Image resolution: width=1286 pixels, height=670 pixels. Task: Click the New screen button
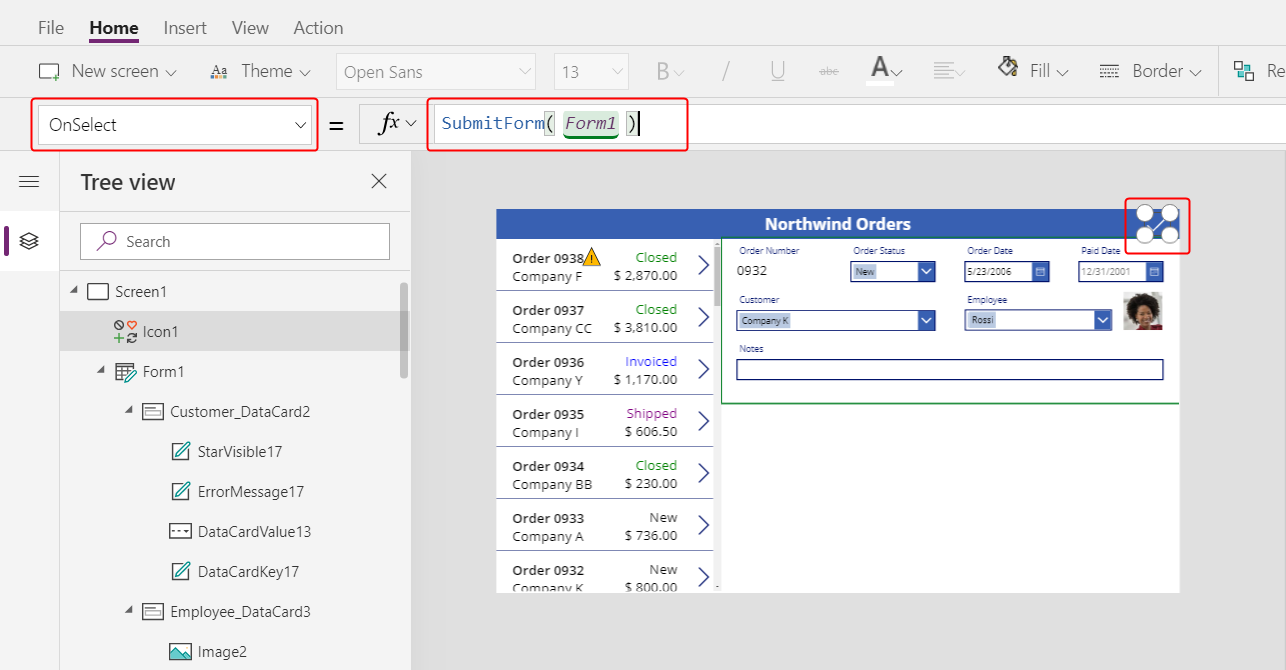click(107, 71)
